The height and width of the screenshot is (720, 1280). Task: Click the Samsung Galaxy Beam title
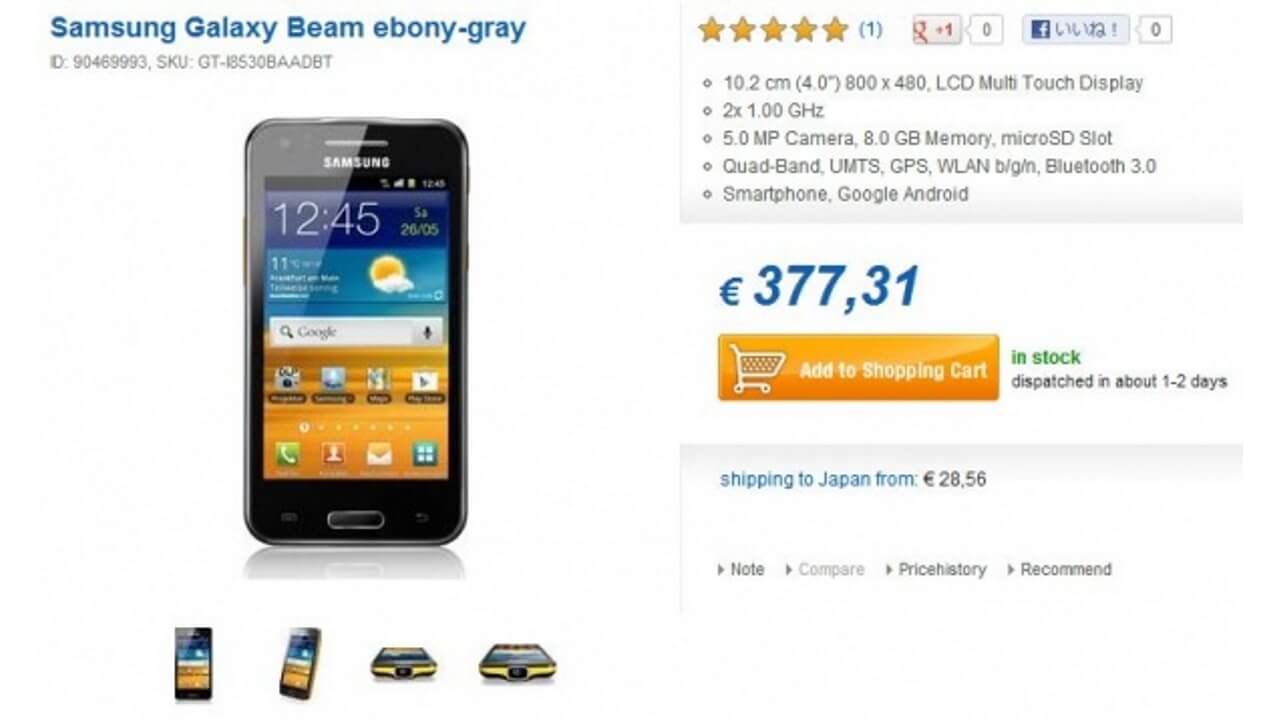pos(288,28)
